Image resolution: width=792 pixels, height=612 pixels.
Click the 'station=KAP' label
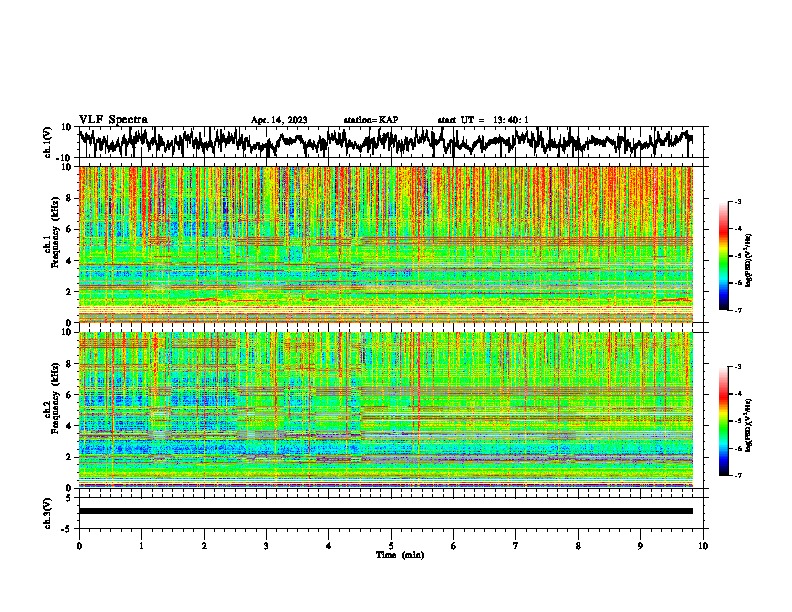tap(371, 120)
